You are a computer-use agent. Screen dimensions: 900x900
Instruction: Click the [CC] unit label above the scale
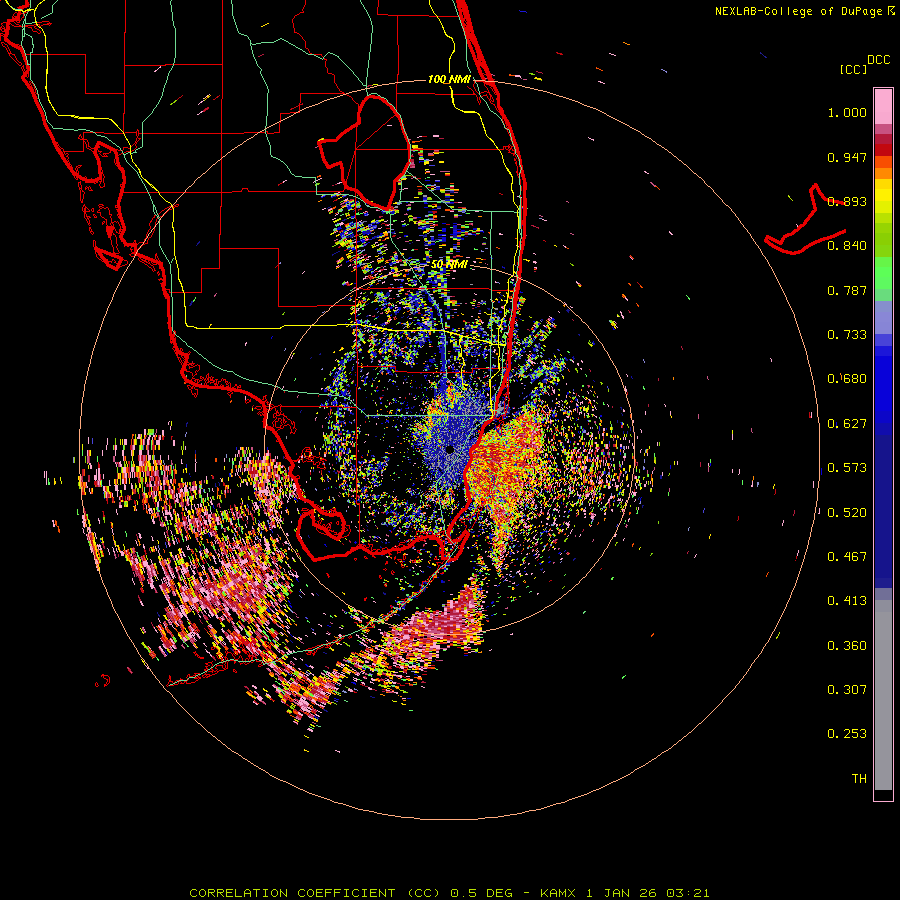pyautogui.click(x=854, y=69)
